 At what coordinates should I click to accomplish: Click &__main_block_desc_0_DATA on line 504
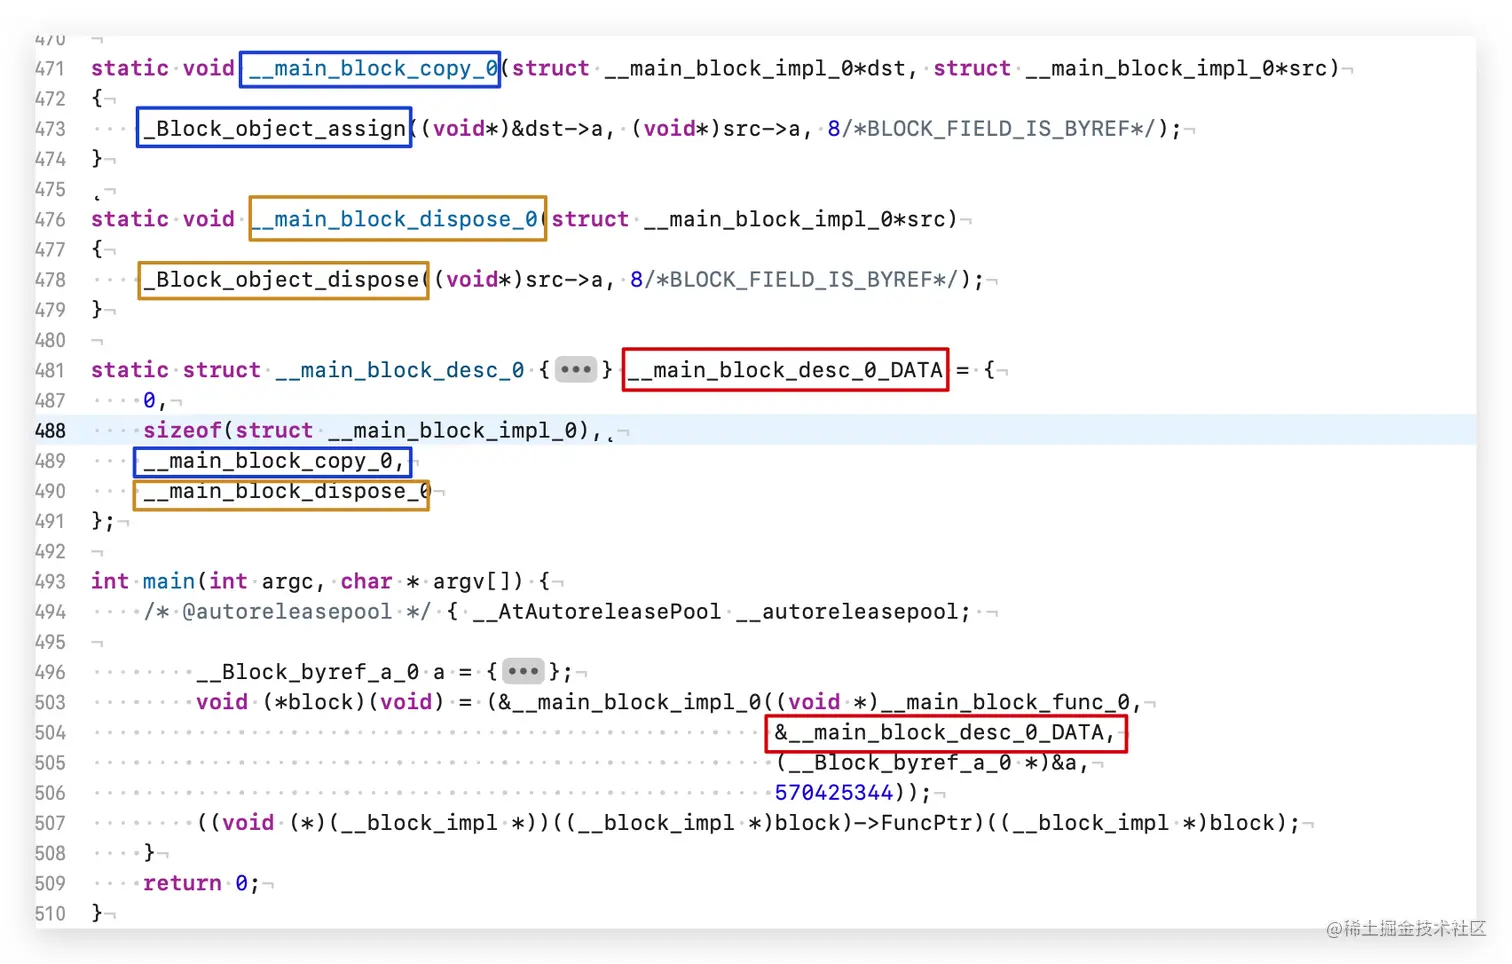click(939, 732)
